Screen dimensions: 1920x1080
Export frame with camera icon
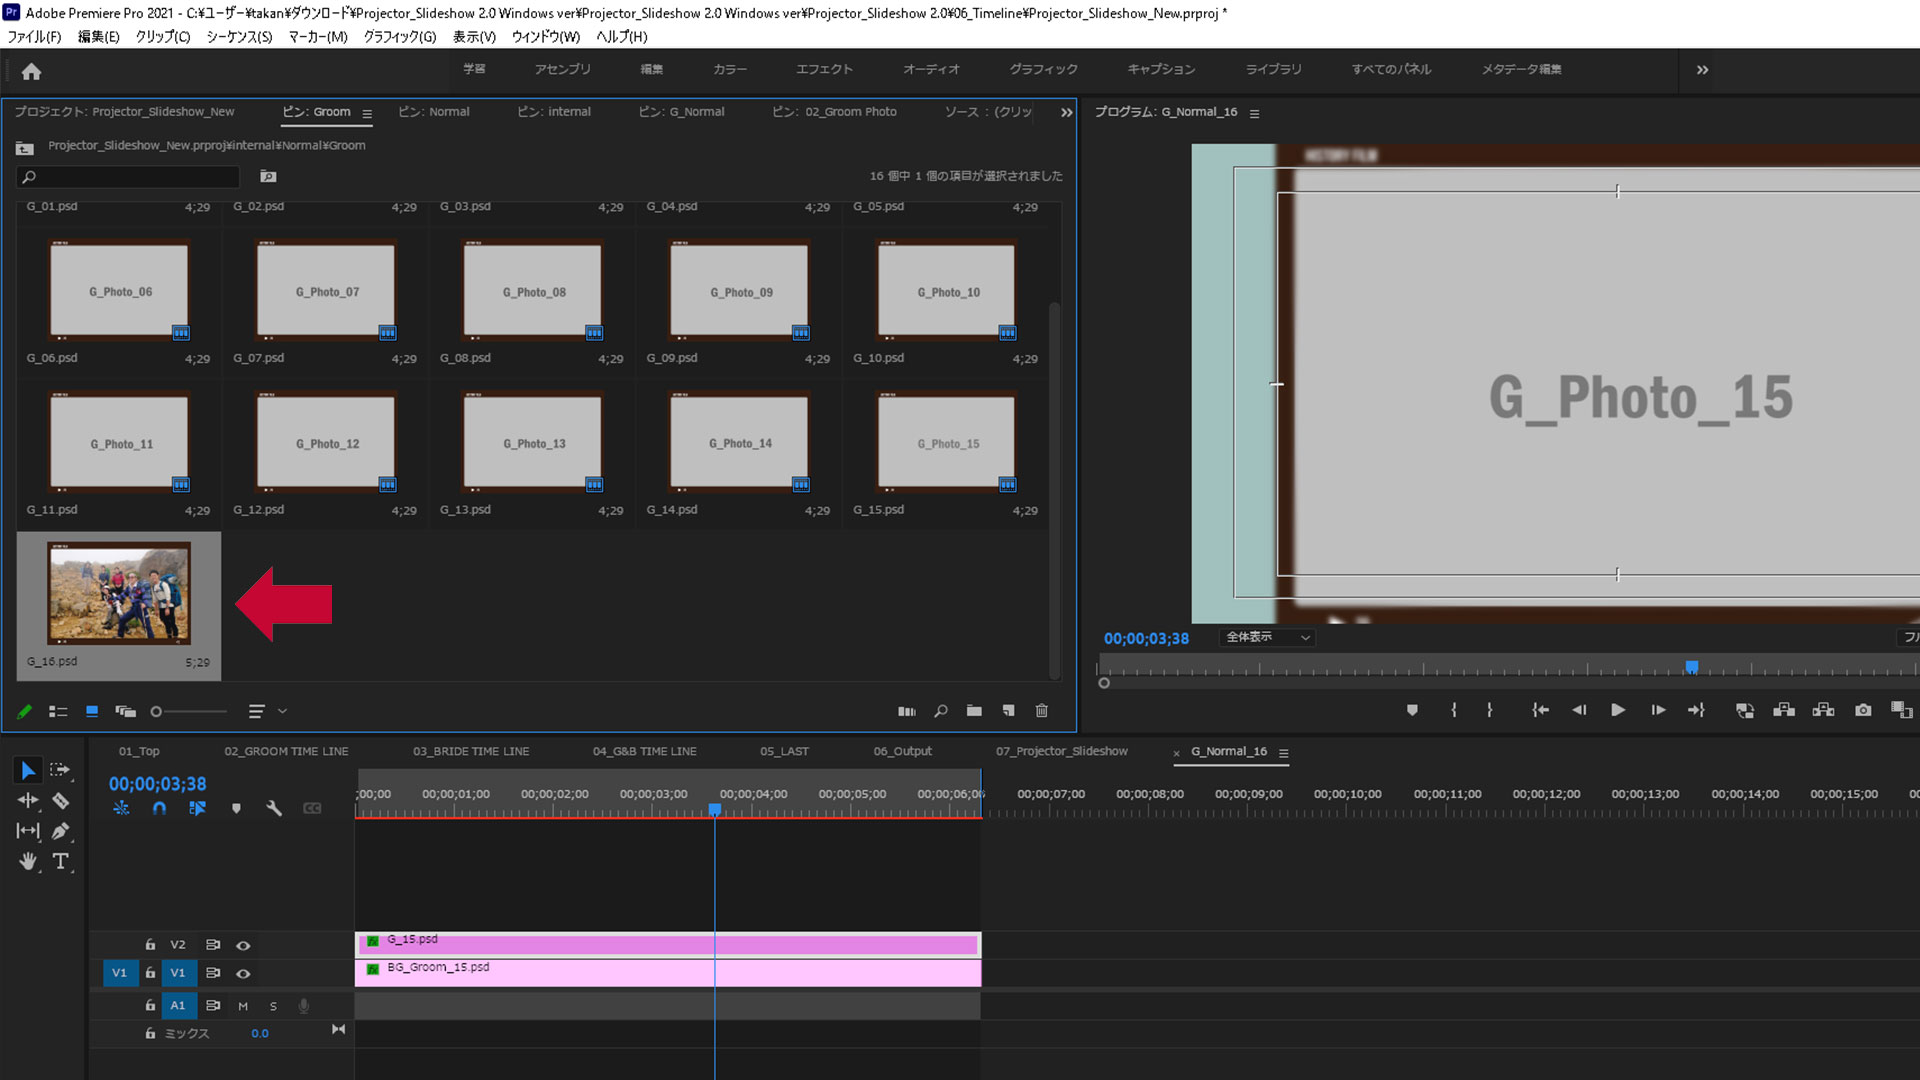1863,710
